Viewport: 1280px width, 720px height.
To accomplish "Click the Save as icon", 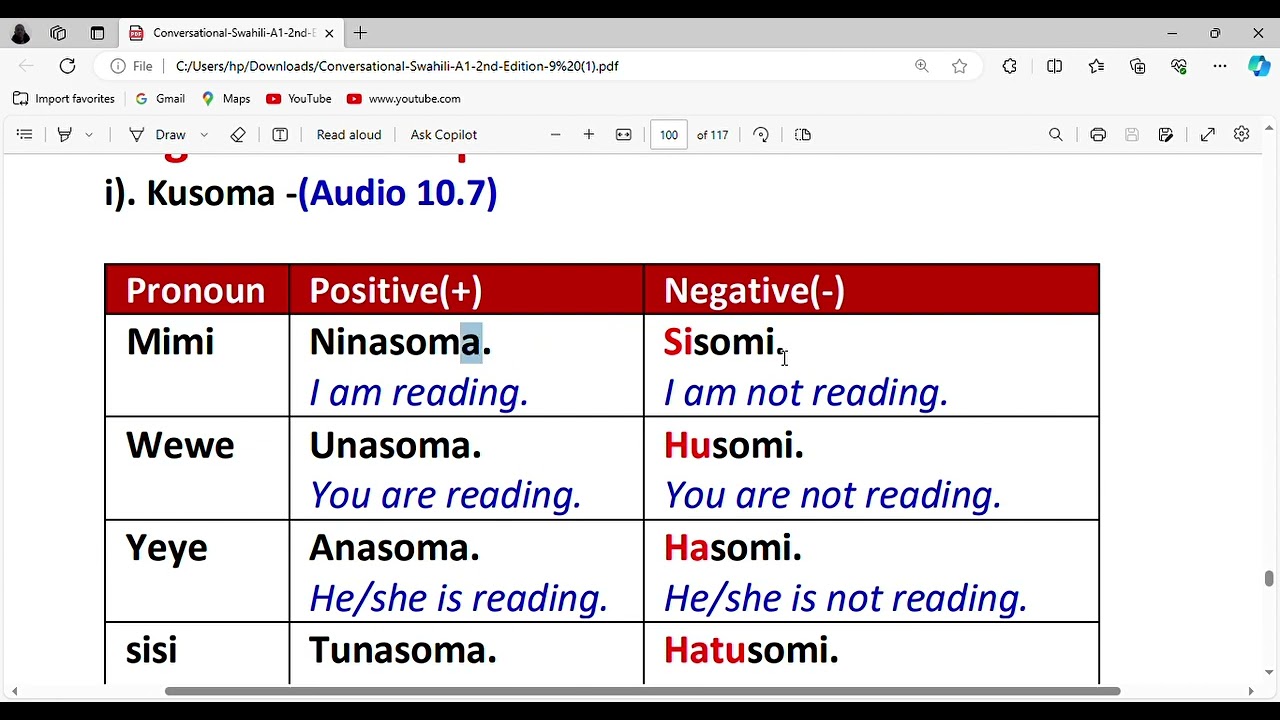I will pyautogui.click(x=1166, y=135).
